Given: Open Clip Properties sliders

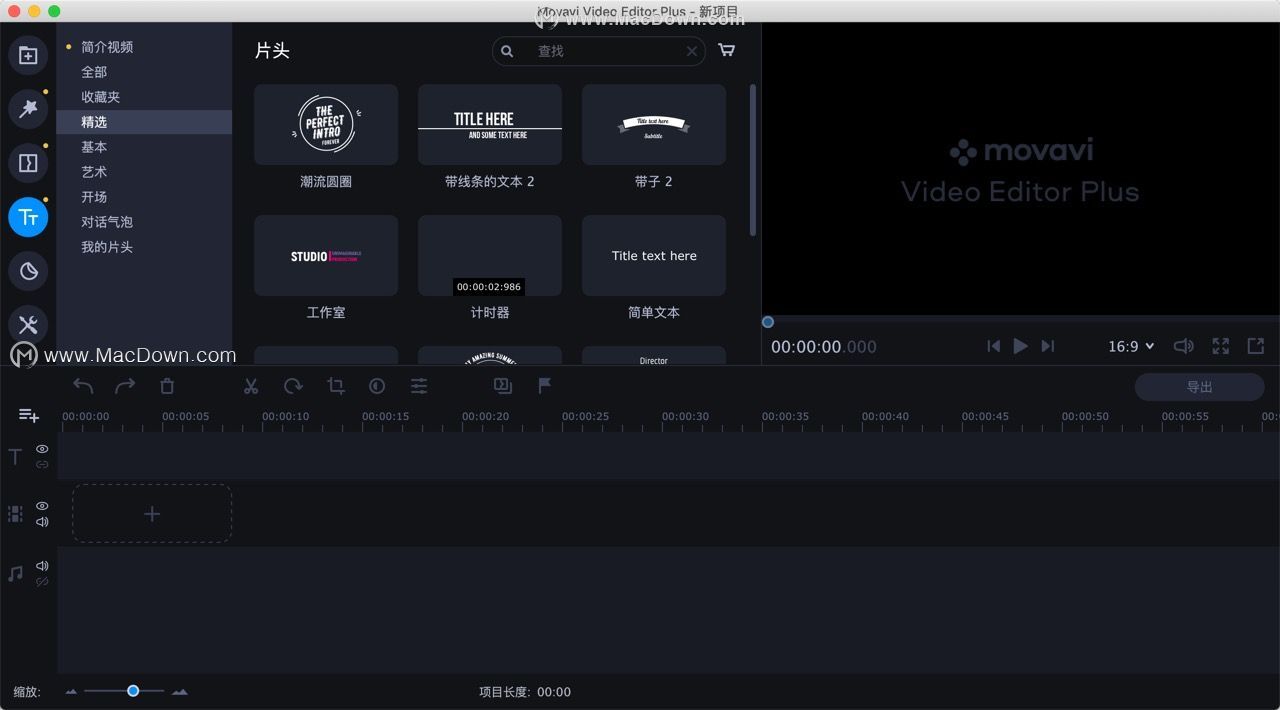Looking at the screenshot, I should pyautogui.click(x=419, y=386).
